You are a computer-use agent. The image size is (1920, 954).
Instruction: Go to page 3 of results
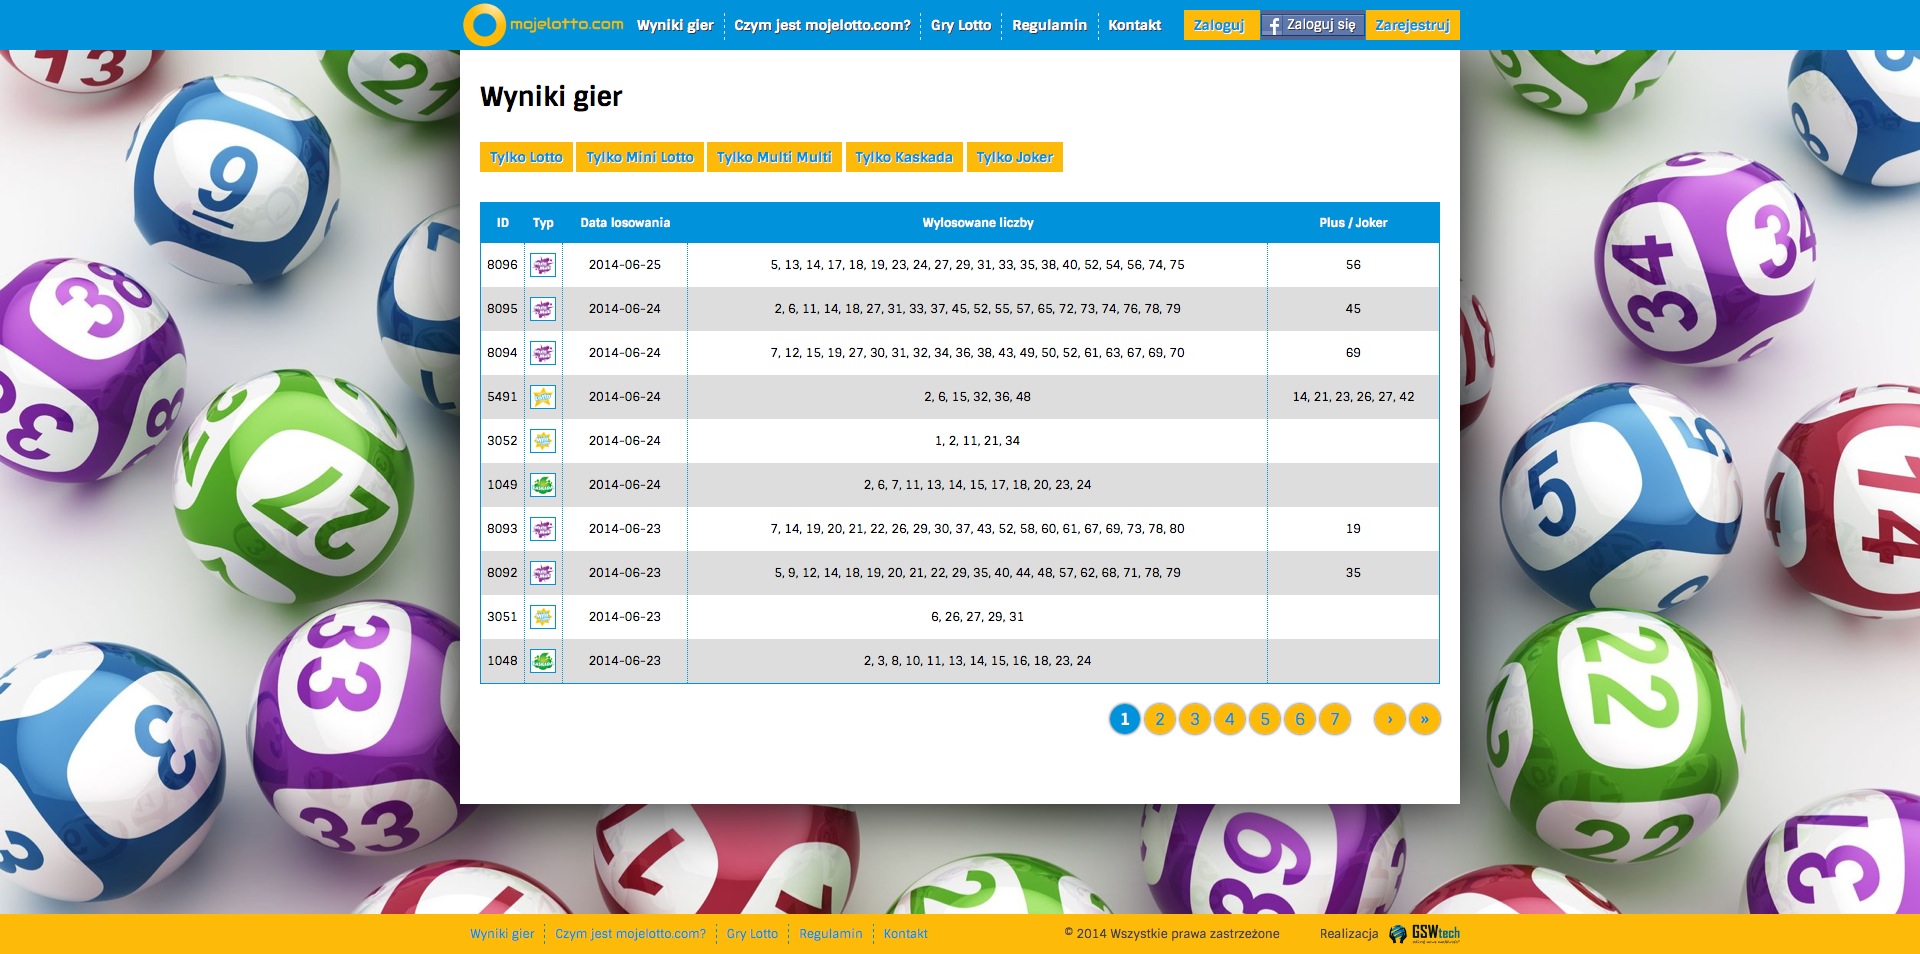(x=1195, y=719)
